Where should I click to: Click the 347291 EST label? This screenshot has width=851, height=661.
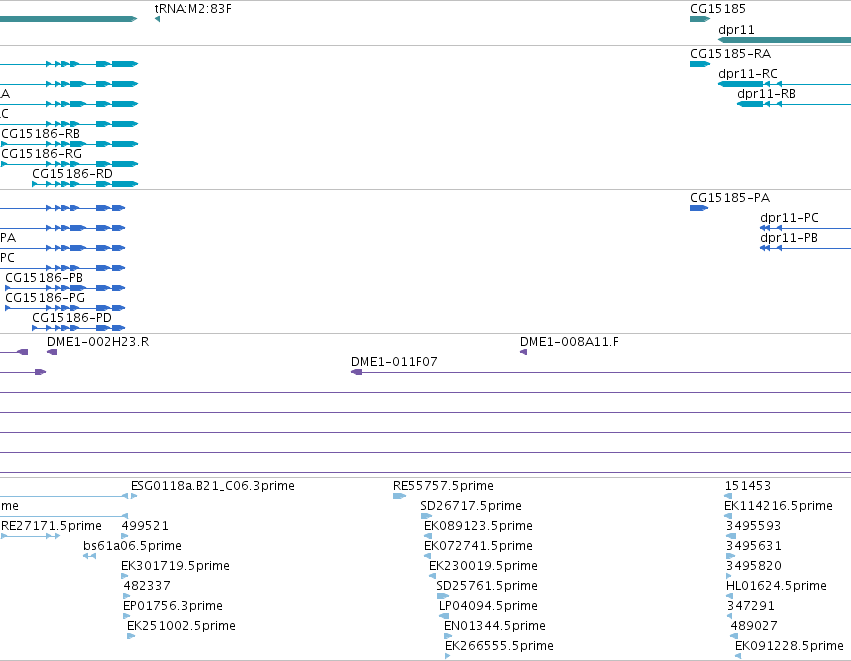751,606
